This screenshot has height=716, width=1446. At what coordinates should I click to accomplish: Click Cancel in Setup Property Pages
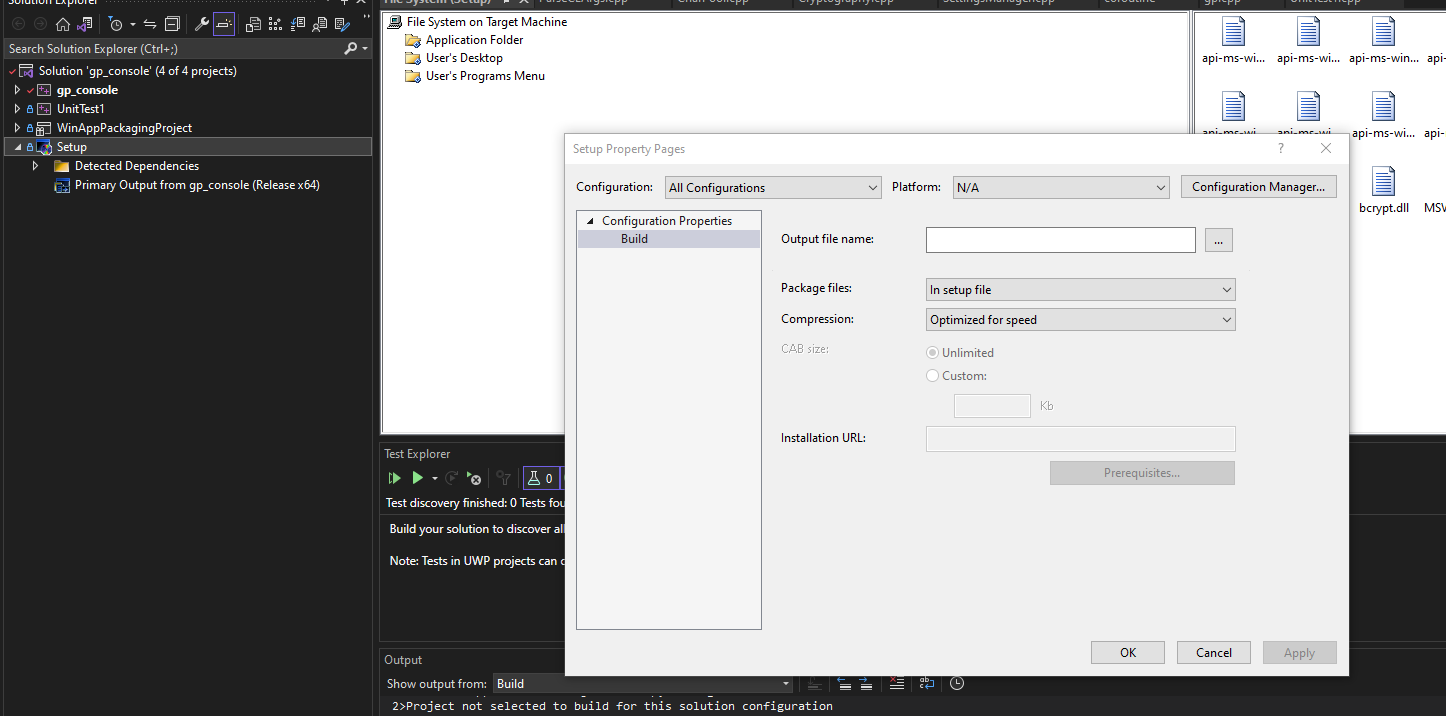1214,653
